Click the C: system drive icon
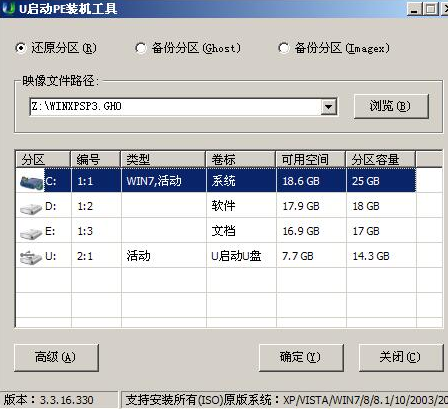 (32, 182)
